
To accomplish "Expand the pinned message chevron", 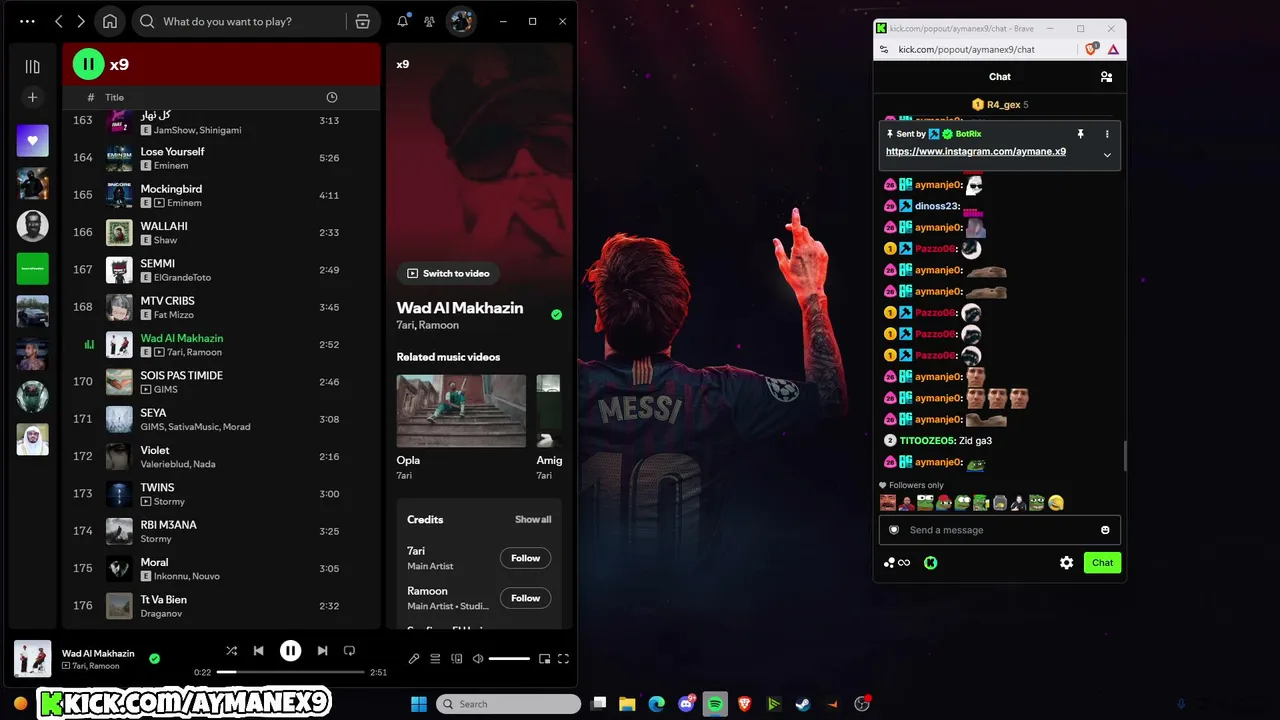I will coord(1107,155).
